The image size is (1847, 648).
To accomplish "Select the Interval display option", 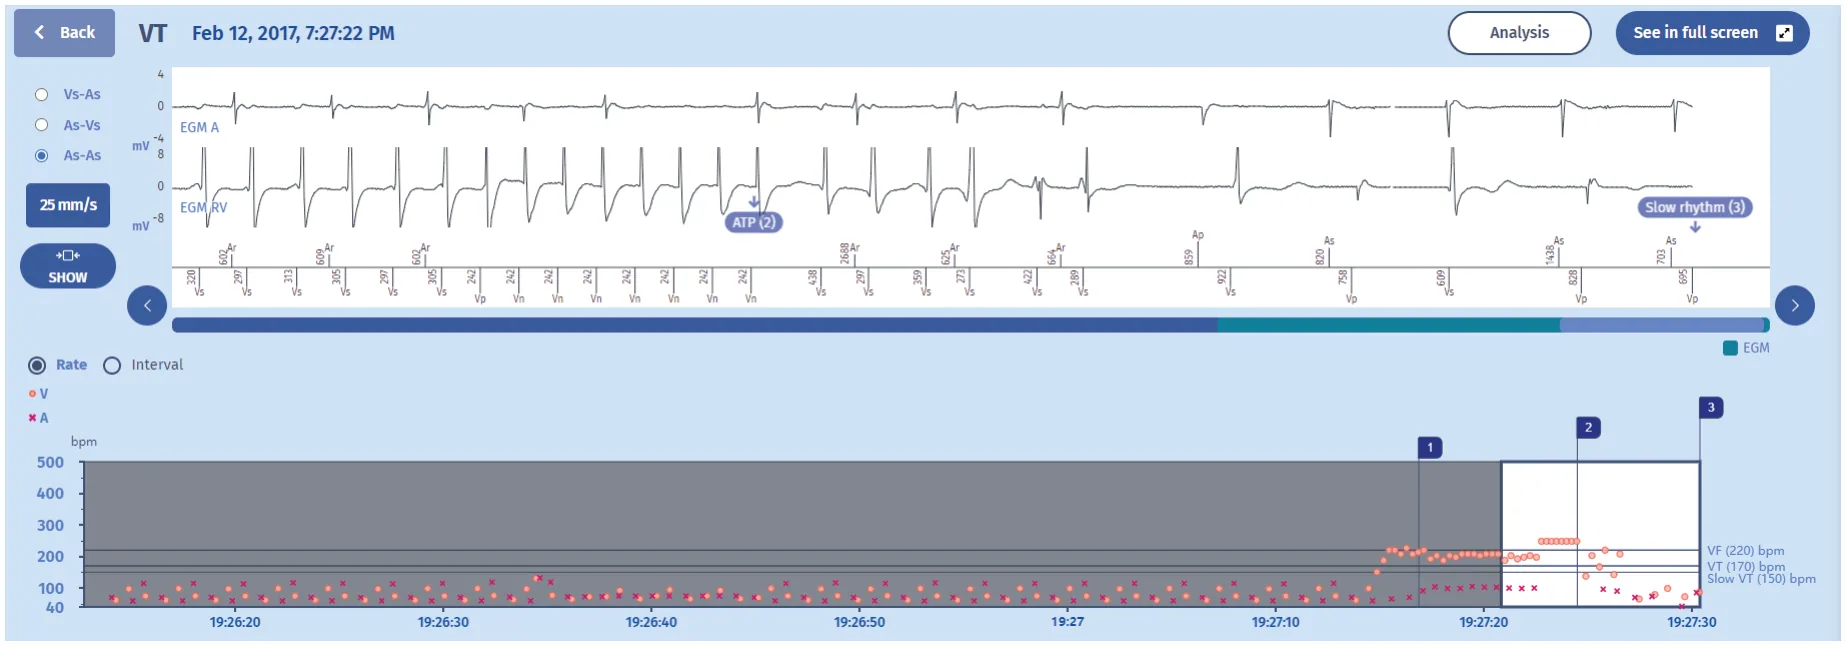I will pyautogui.click(x=112, y=365).
